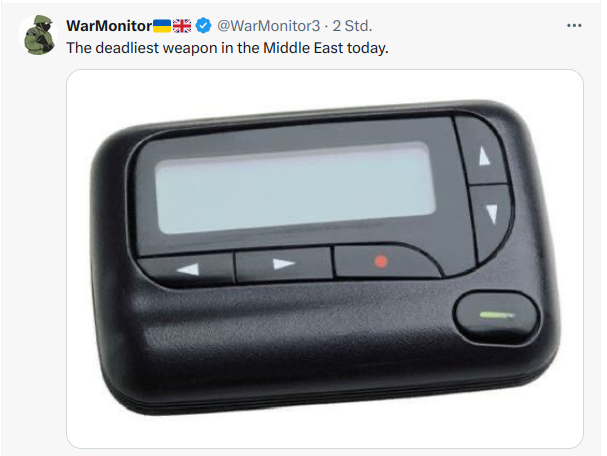Click the pager's LCD display screen
607x456 pixels.
click(295, 188)
